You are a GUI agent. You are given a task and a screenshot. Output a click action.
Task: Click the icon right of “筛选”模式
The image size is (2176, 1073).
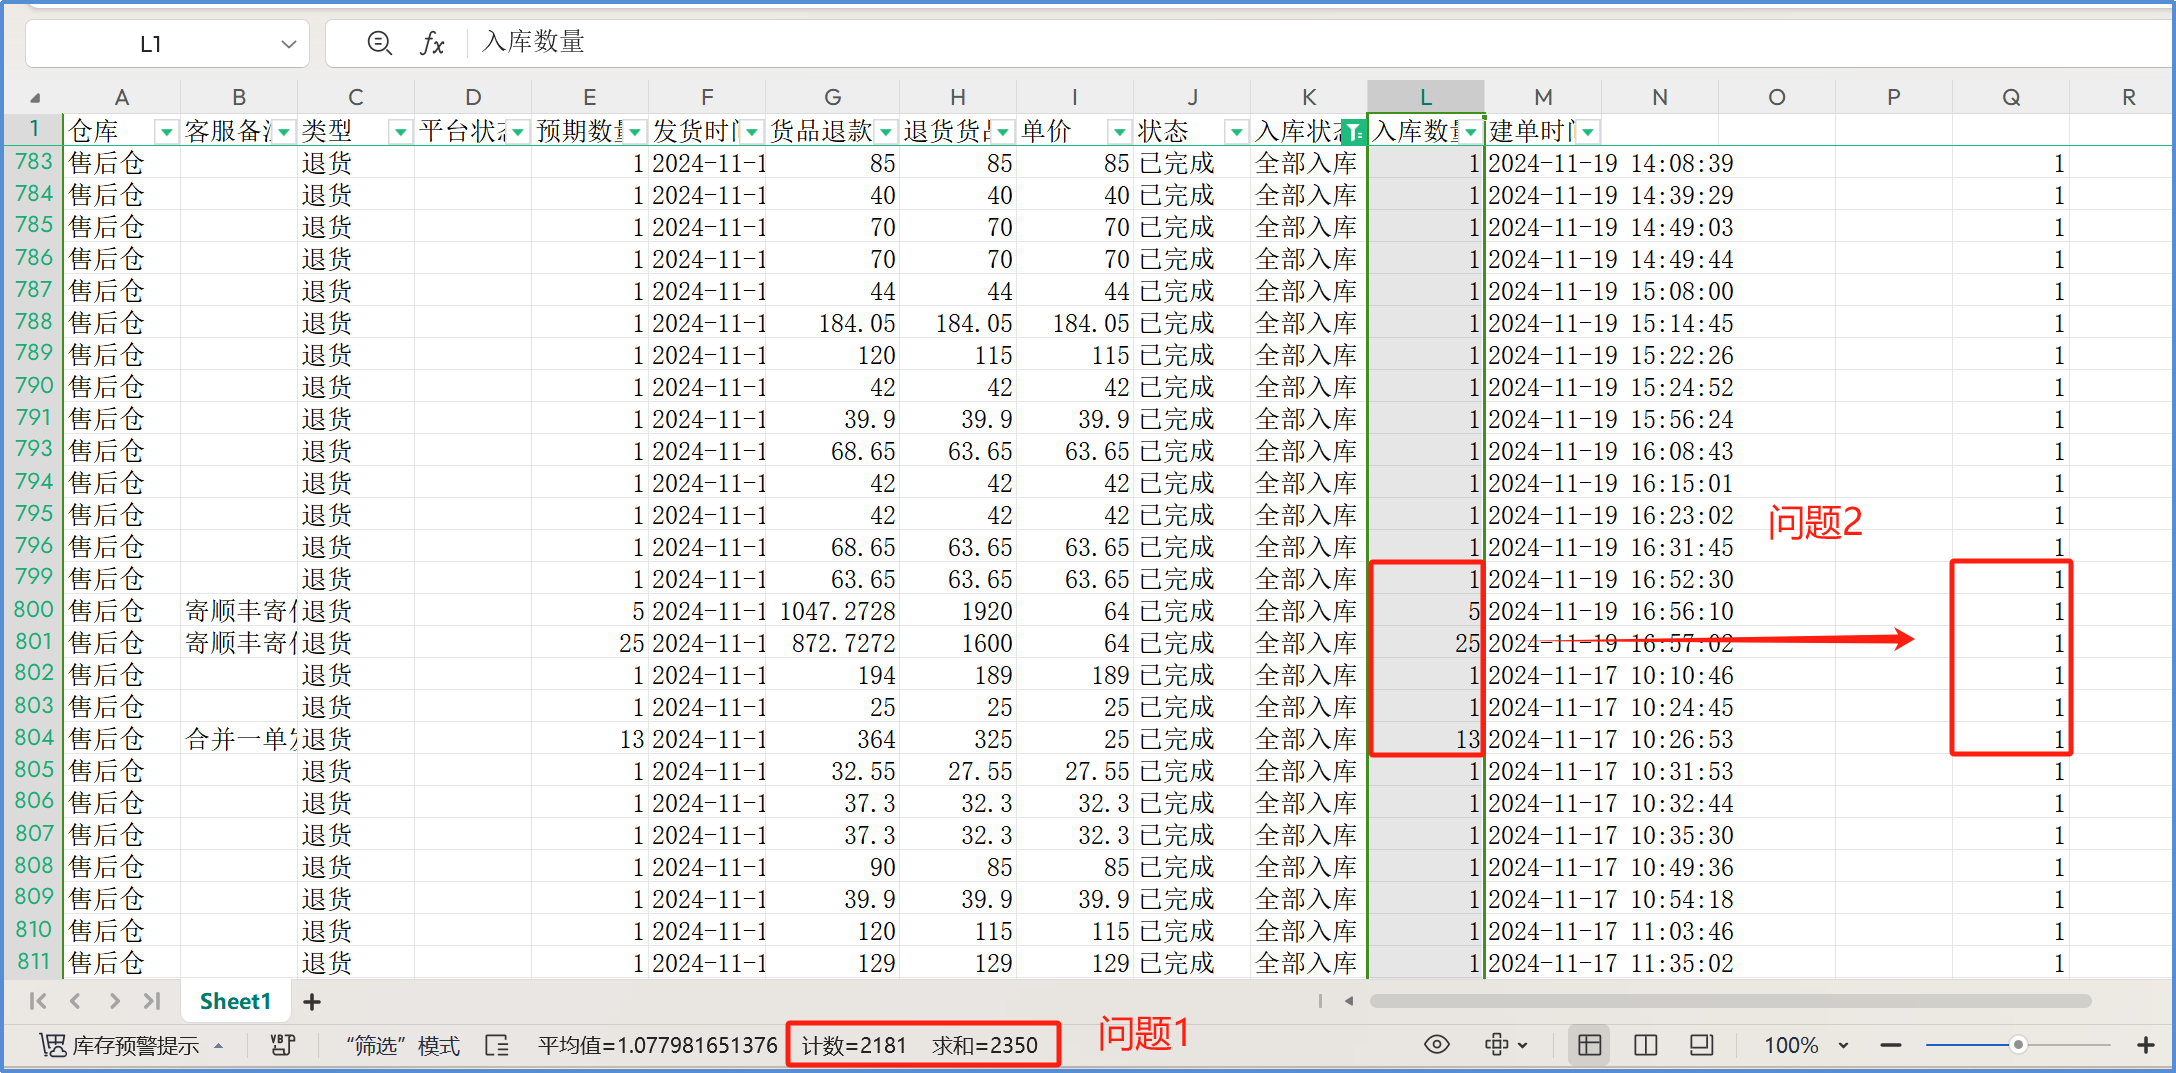[x=497, y=1045]
